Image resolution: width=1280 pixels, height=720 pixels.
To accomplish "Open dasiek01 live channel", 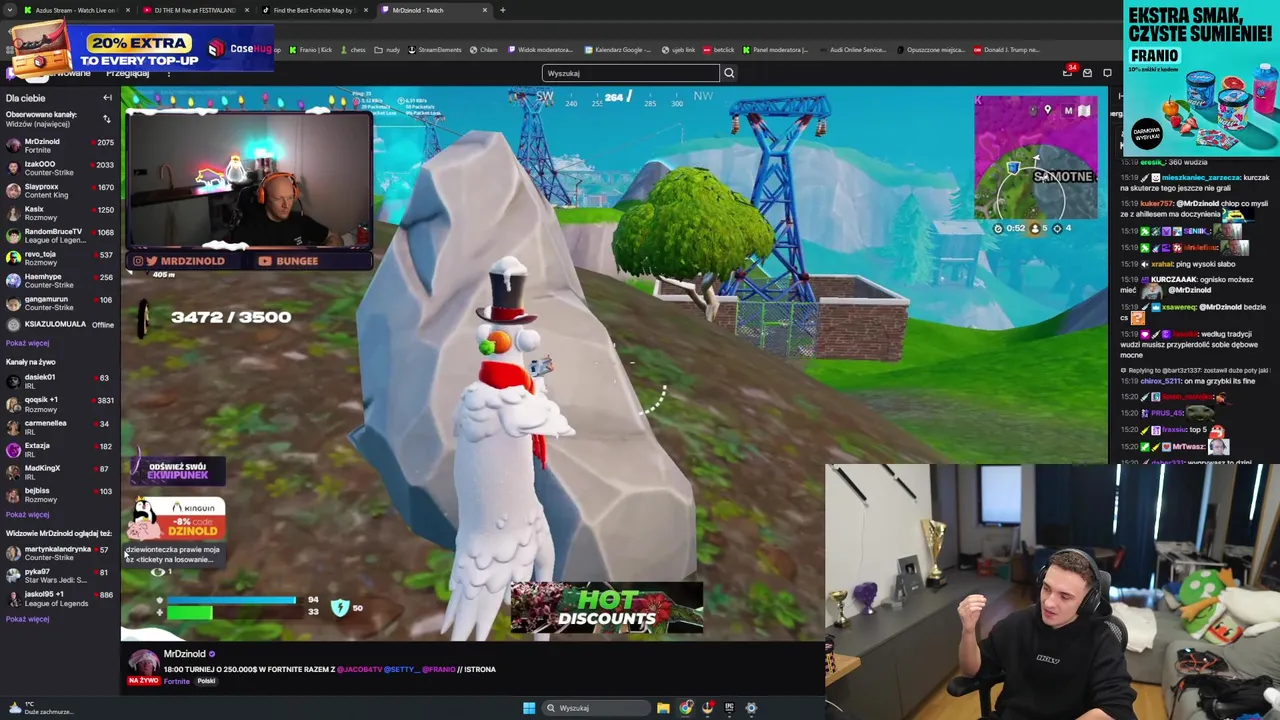I will tap(60, 381).
